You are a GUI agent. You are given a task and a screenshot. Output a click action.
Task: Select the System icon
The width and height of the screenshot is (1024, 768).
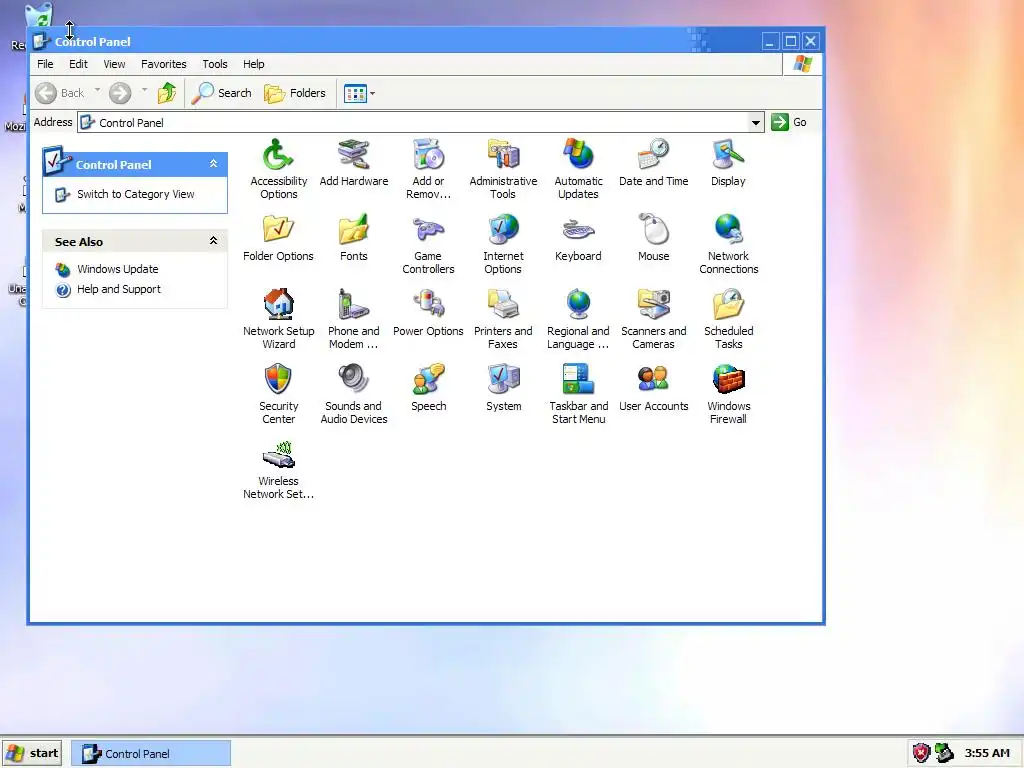tap(503, 388)
